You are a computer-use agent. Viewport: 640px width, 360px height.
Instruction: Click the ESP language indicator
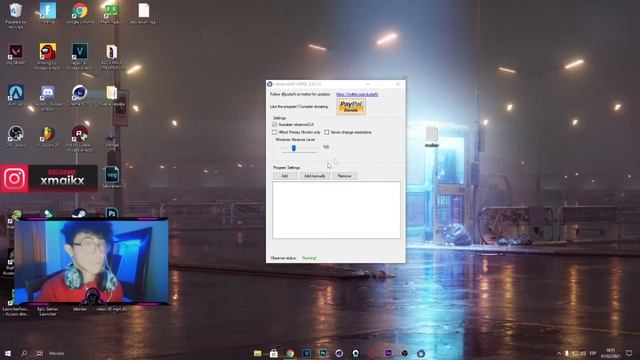(x=593, y=353)
